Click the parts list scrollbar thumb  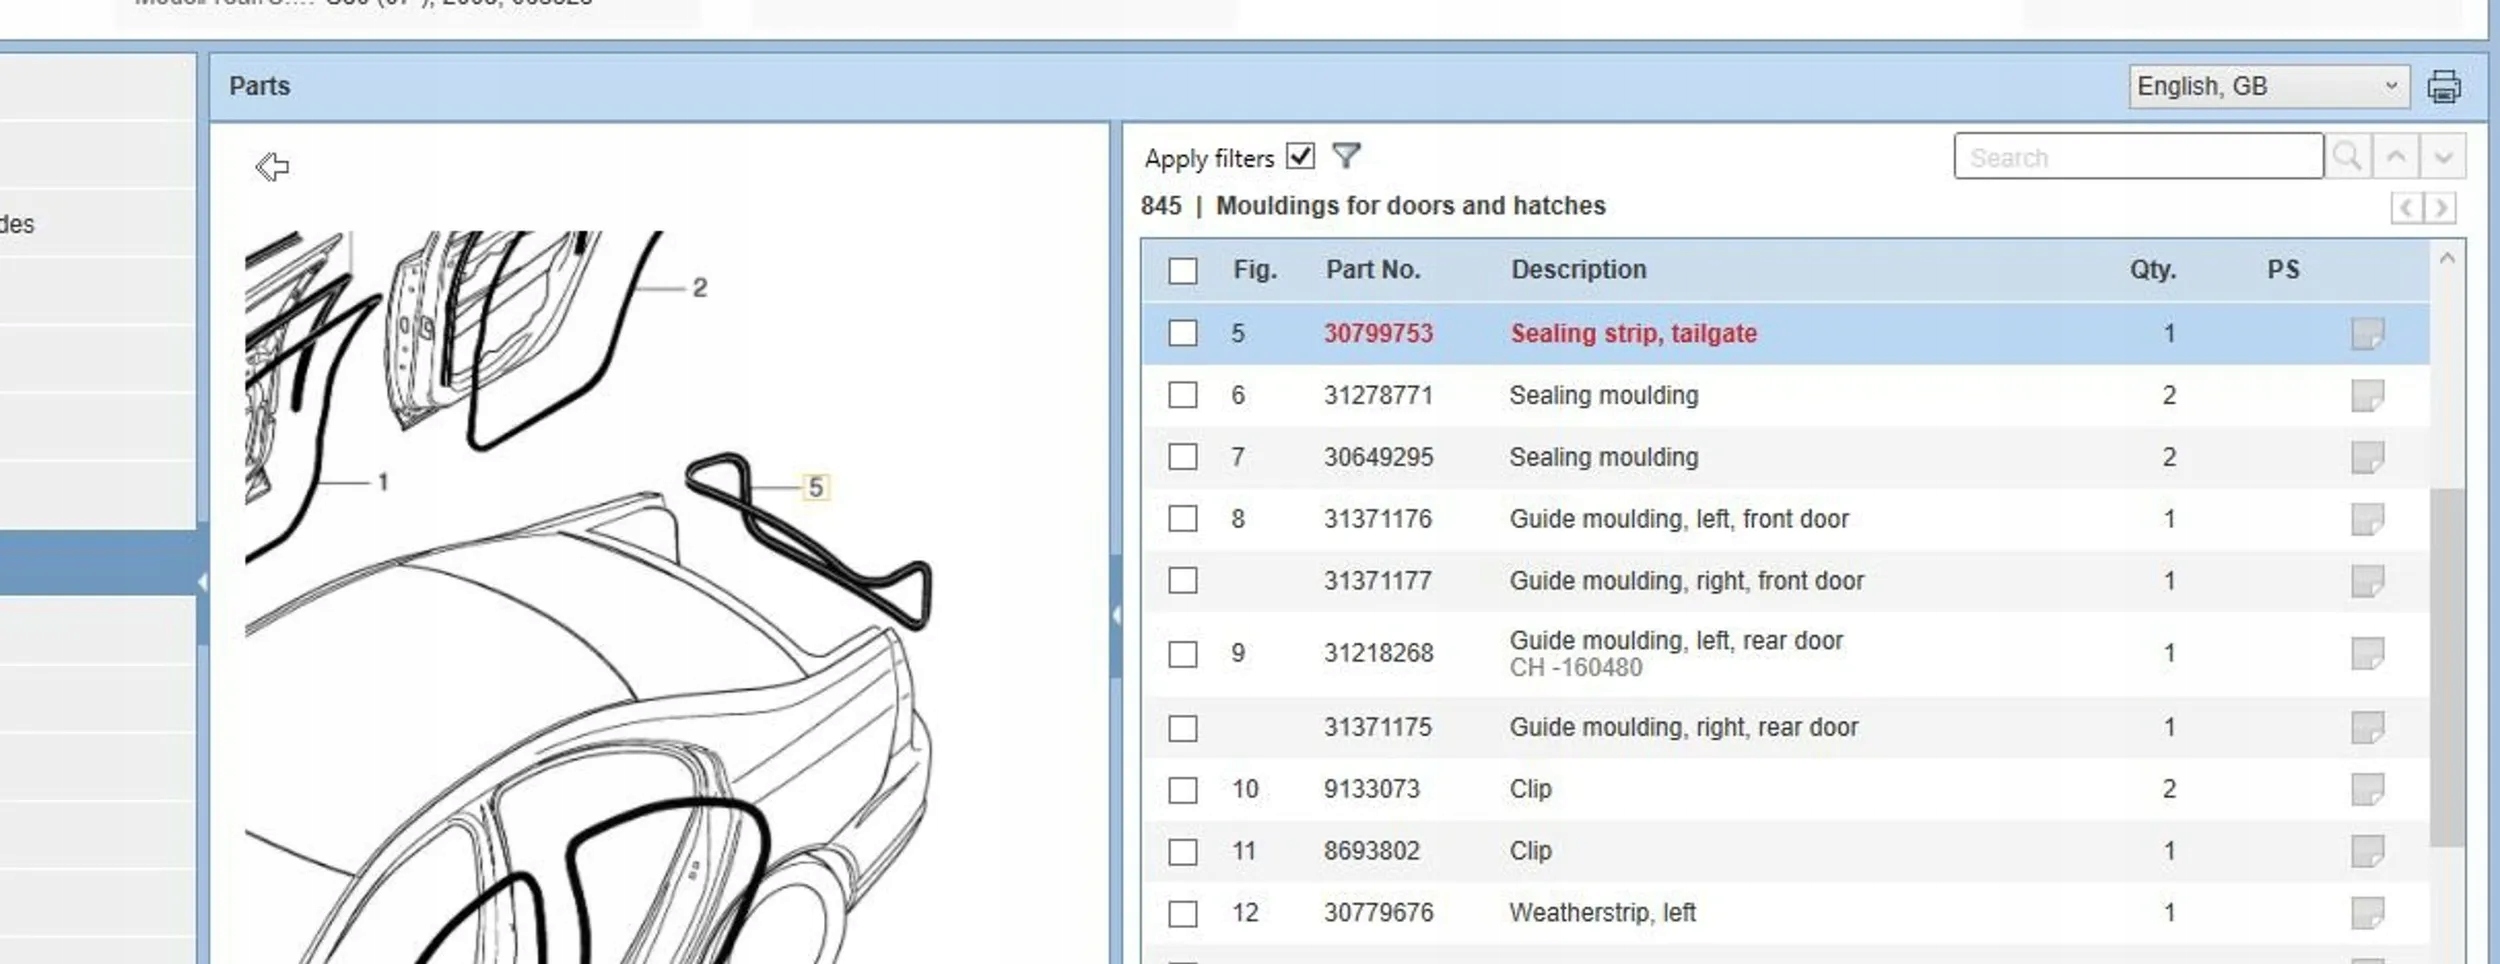coord(2447,667)
